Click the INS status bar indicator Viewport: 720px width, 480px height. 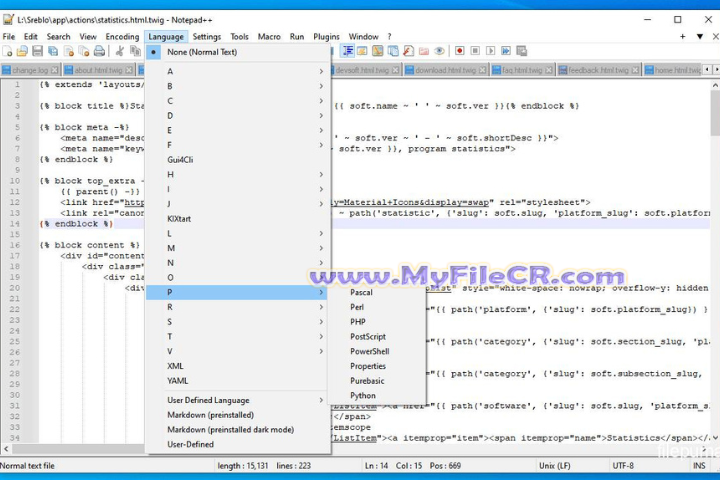click(x=699, y=466)
